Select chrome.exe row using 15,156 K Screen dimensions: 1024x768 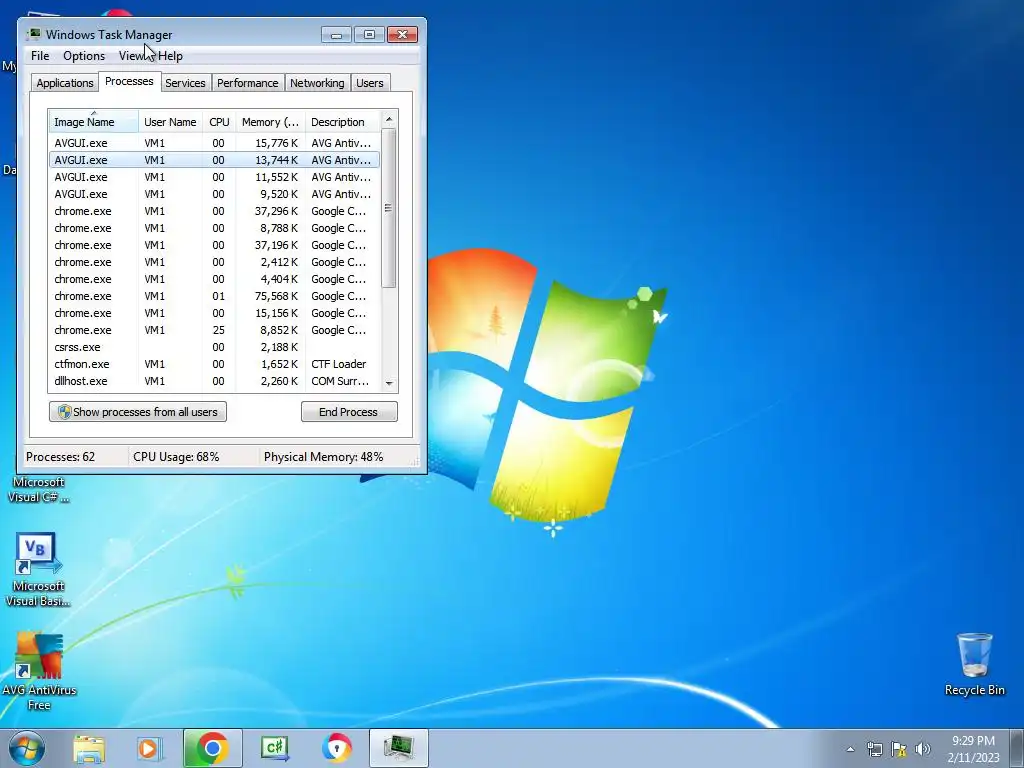(214, 313)
